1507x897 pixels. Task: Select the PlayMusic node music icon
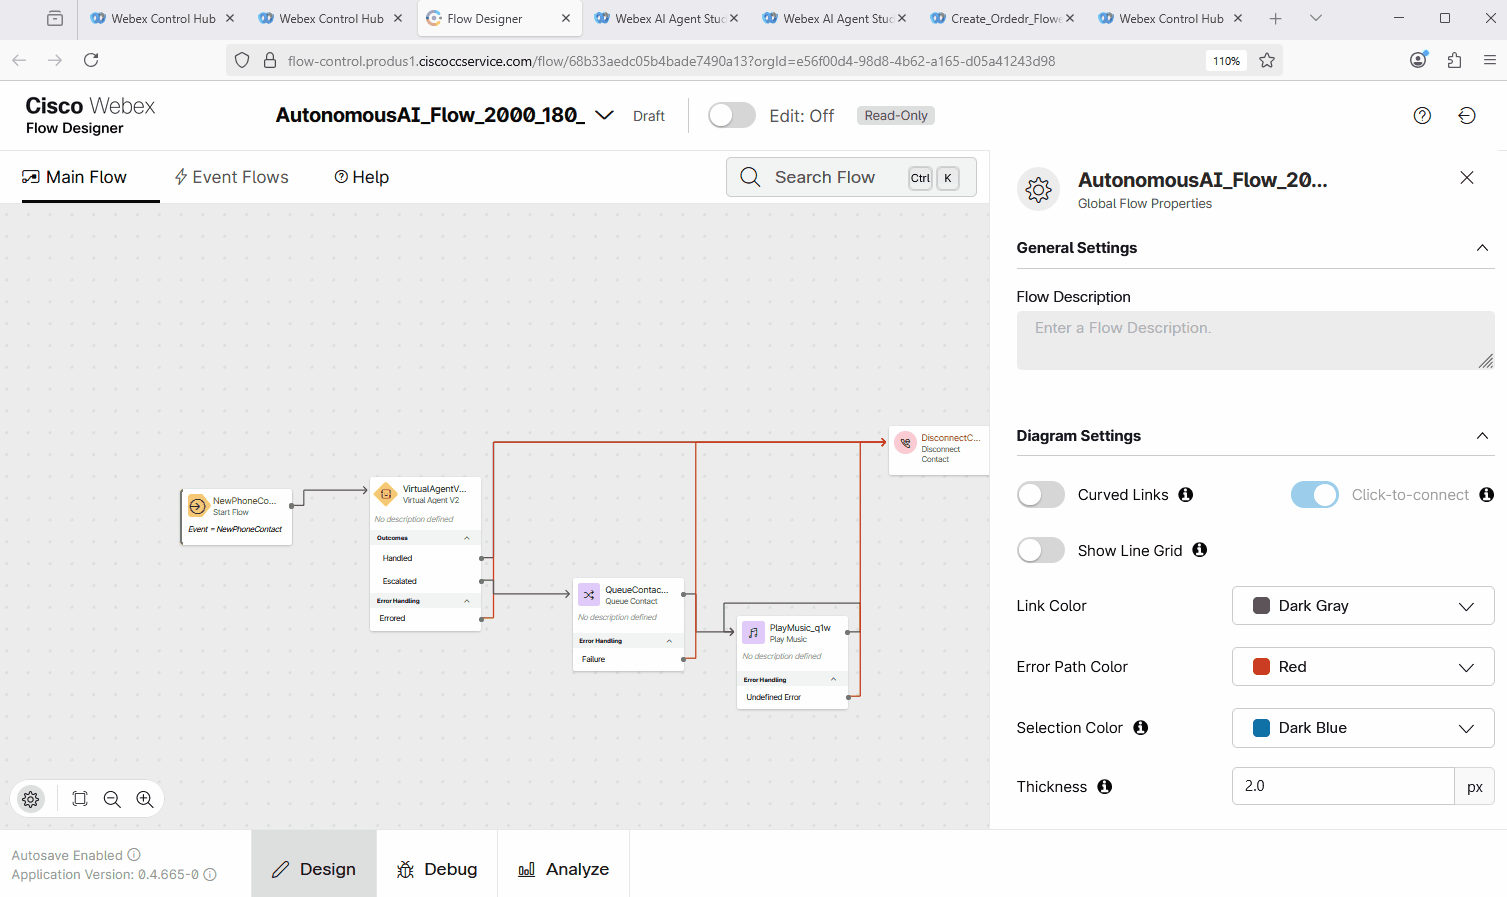pos(753,633)
